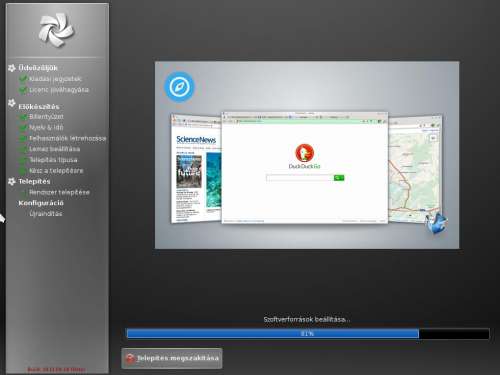
Task: Select the Telepítés section heading
Action: tap(34, 181)
